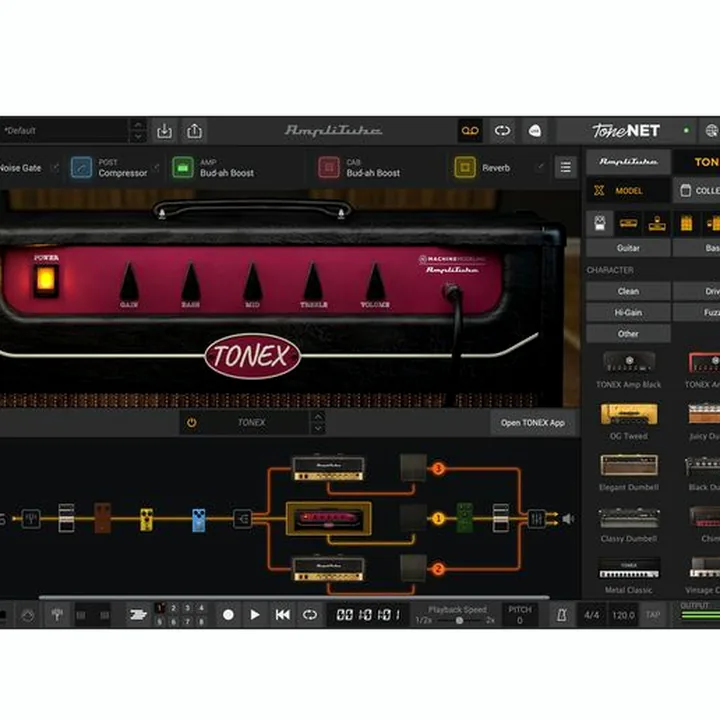Toggle the amp POWER switch
Viewport: 720px width, 720px height.
click(45, 279)
